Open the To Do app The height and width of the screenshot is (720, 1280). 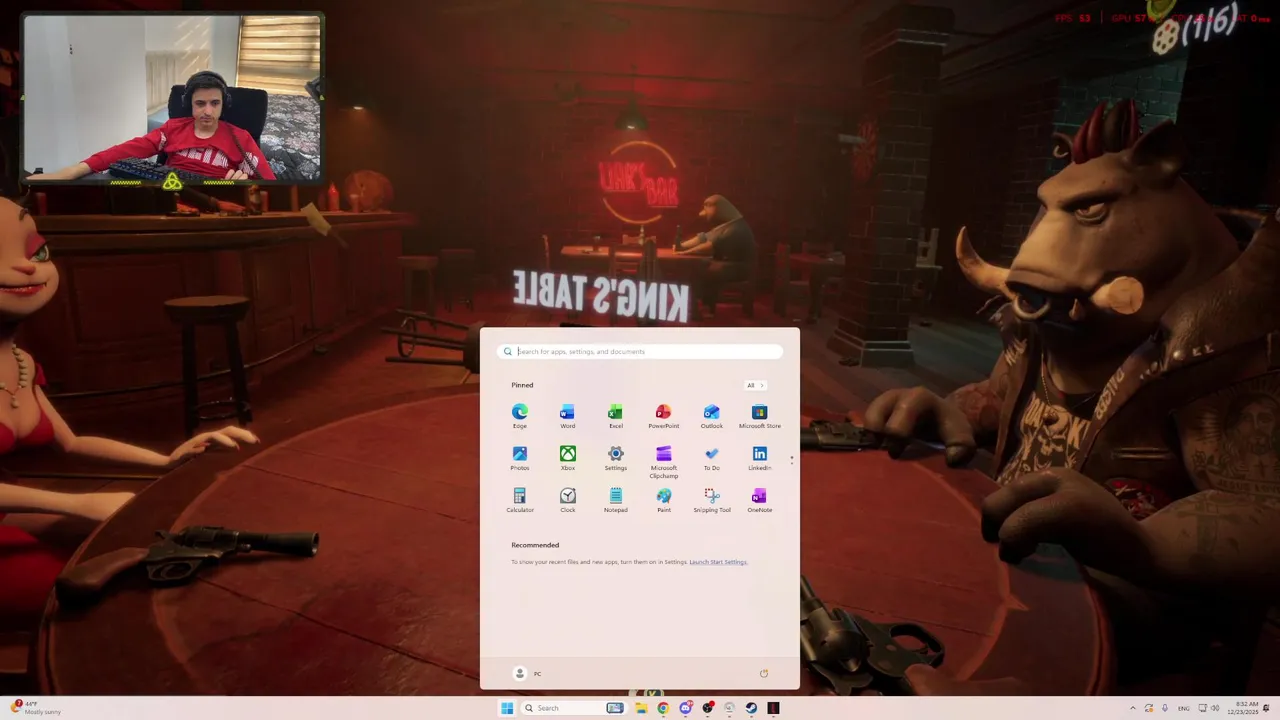711,459
